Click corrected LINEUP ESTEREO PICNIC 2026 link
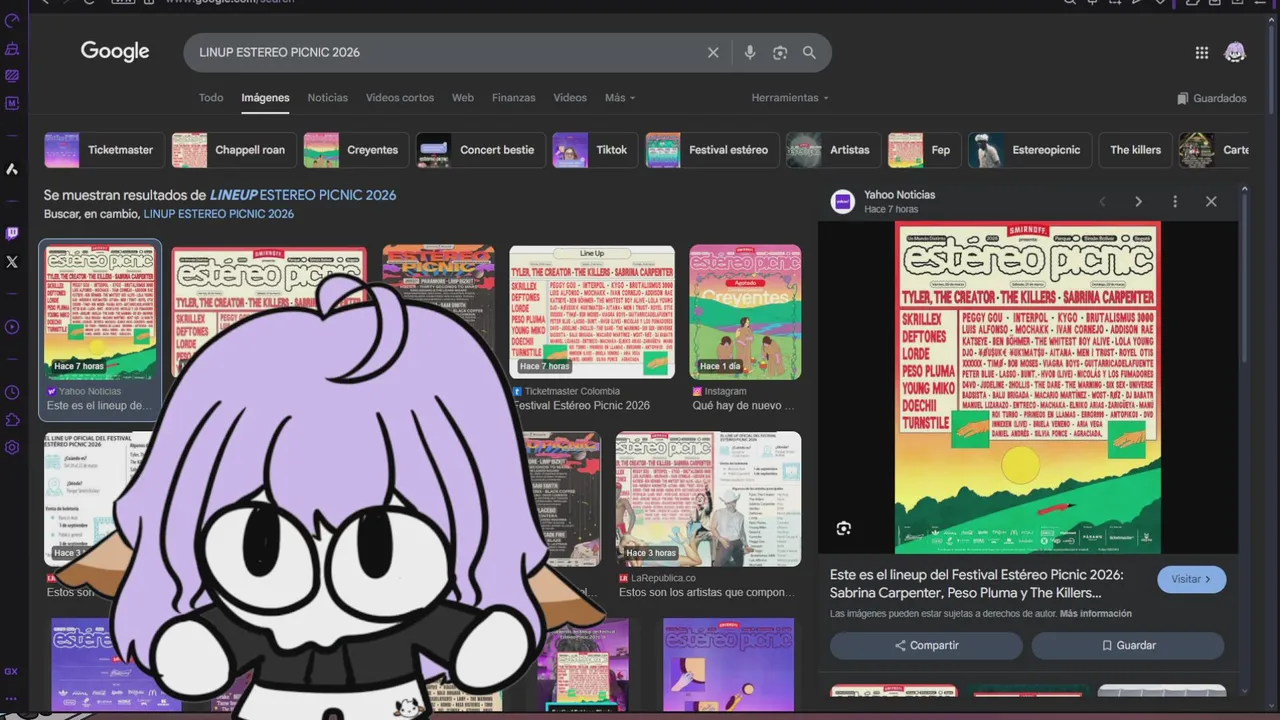Viewport: 1280px width, 720px height. [x=302, y=195]
